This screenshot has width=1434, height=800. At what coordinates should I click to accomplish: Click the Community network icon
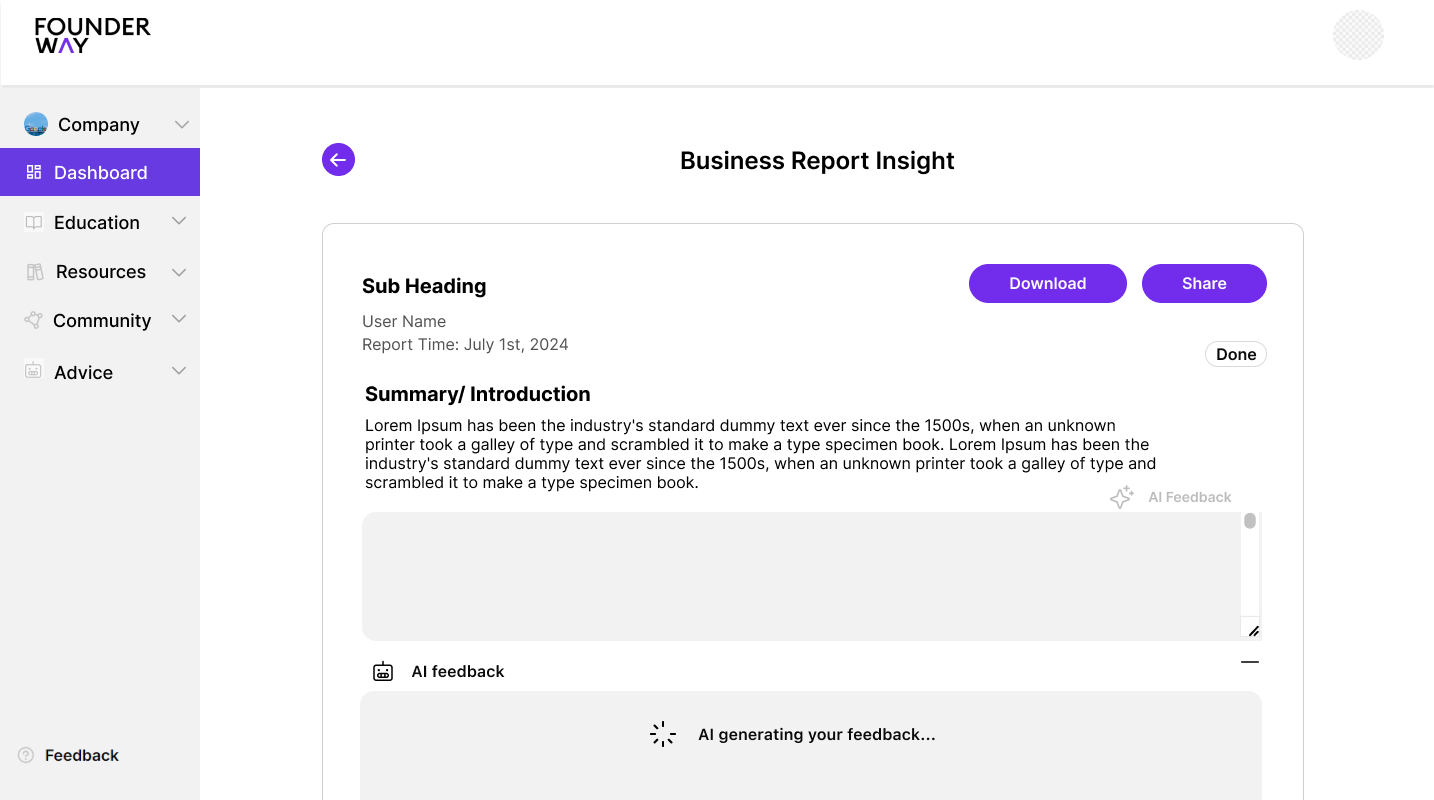34,320
